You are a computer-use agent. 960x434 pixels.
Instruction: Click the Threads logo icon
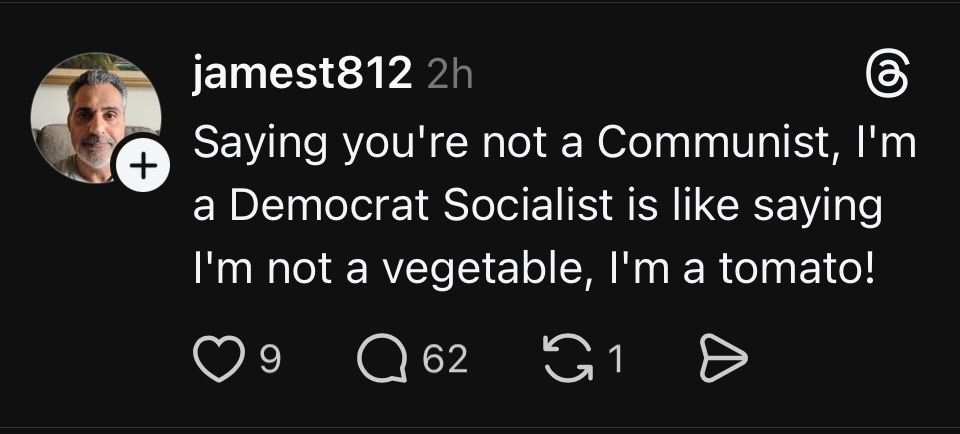pos(886,77)
